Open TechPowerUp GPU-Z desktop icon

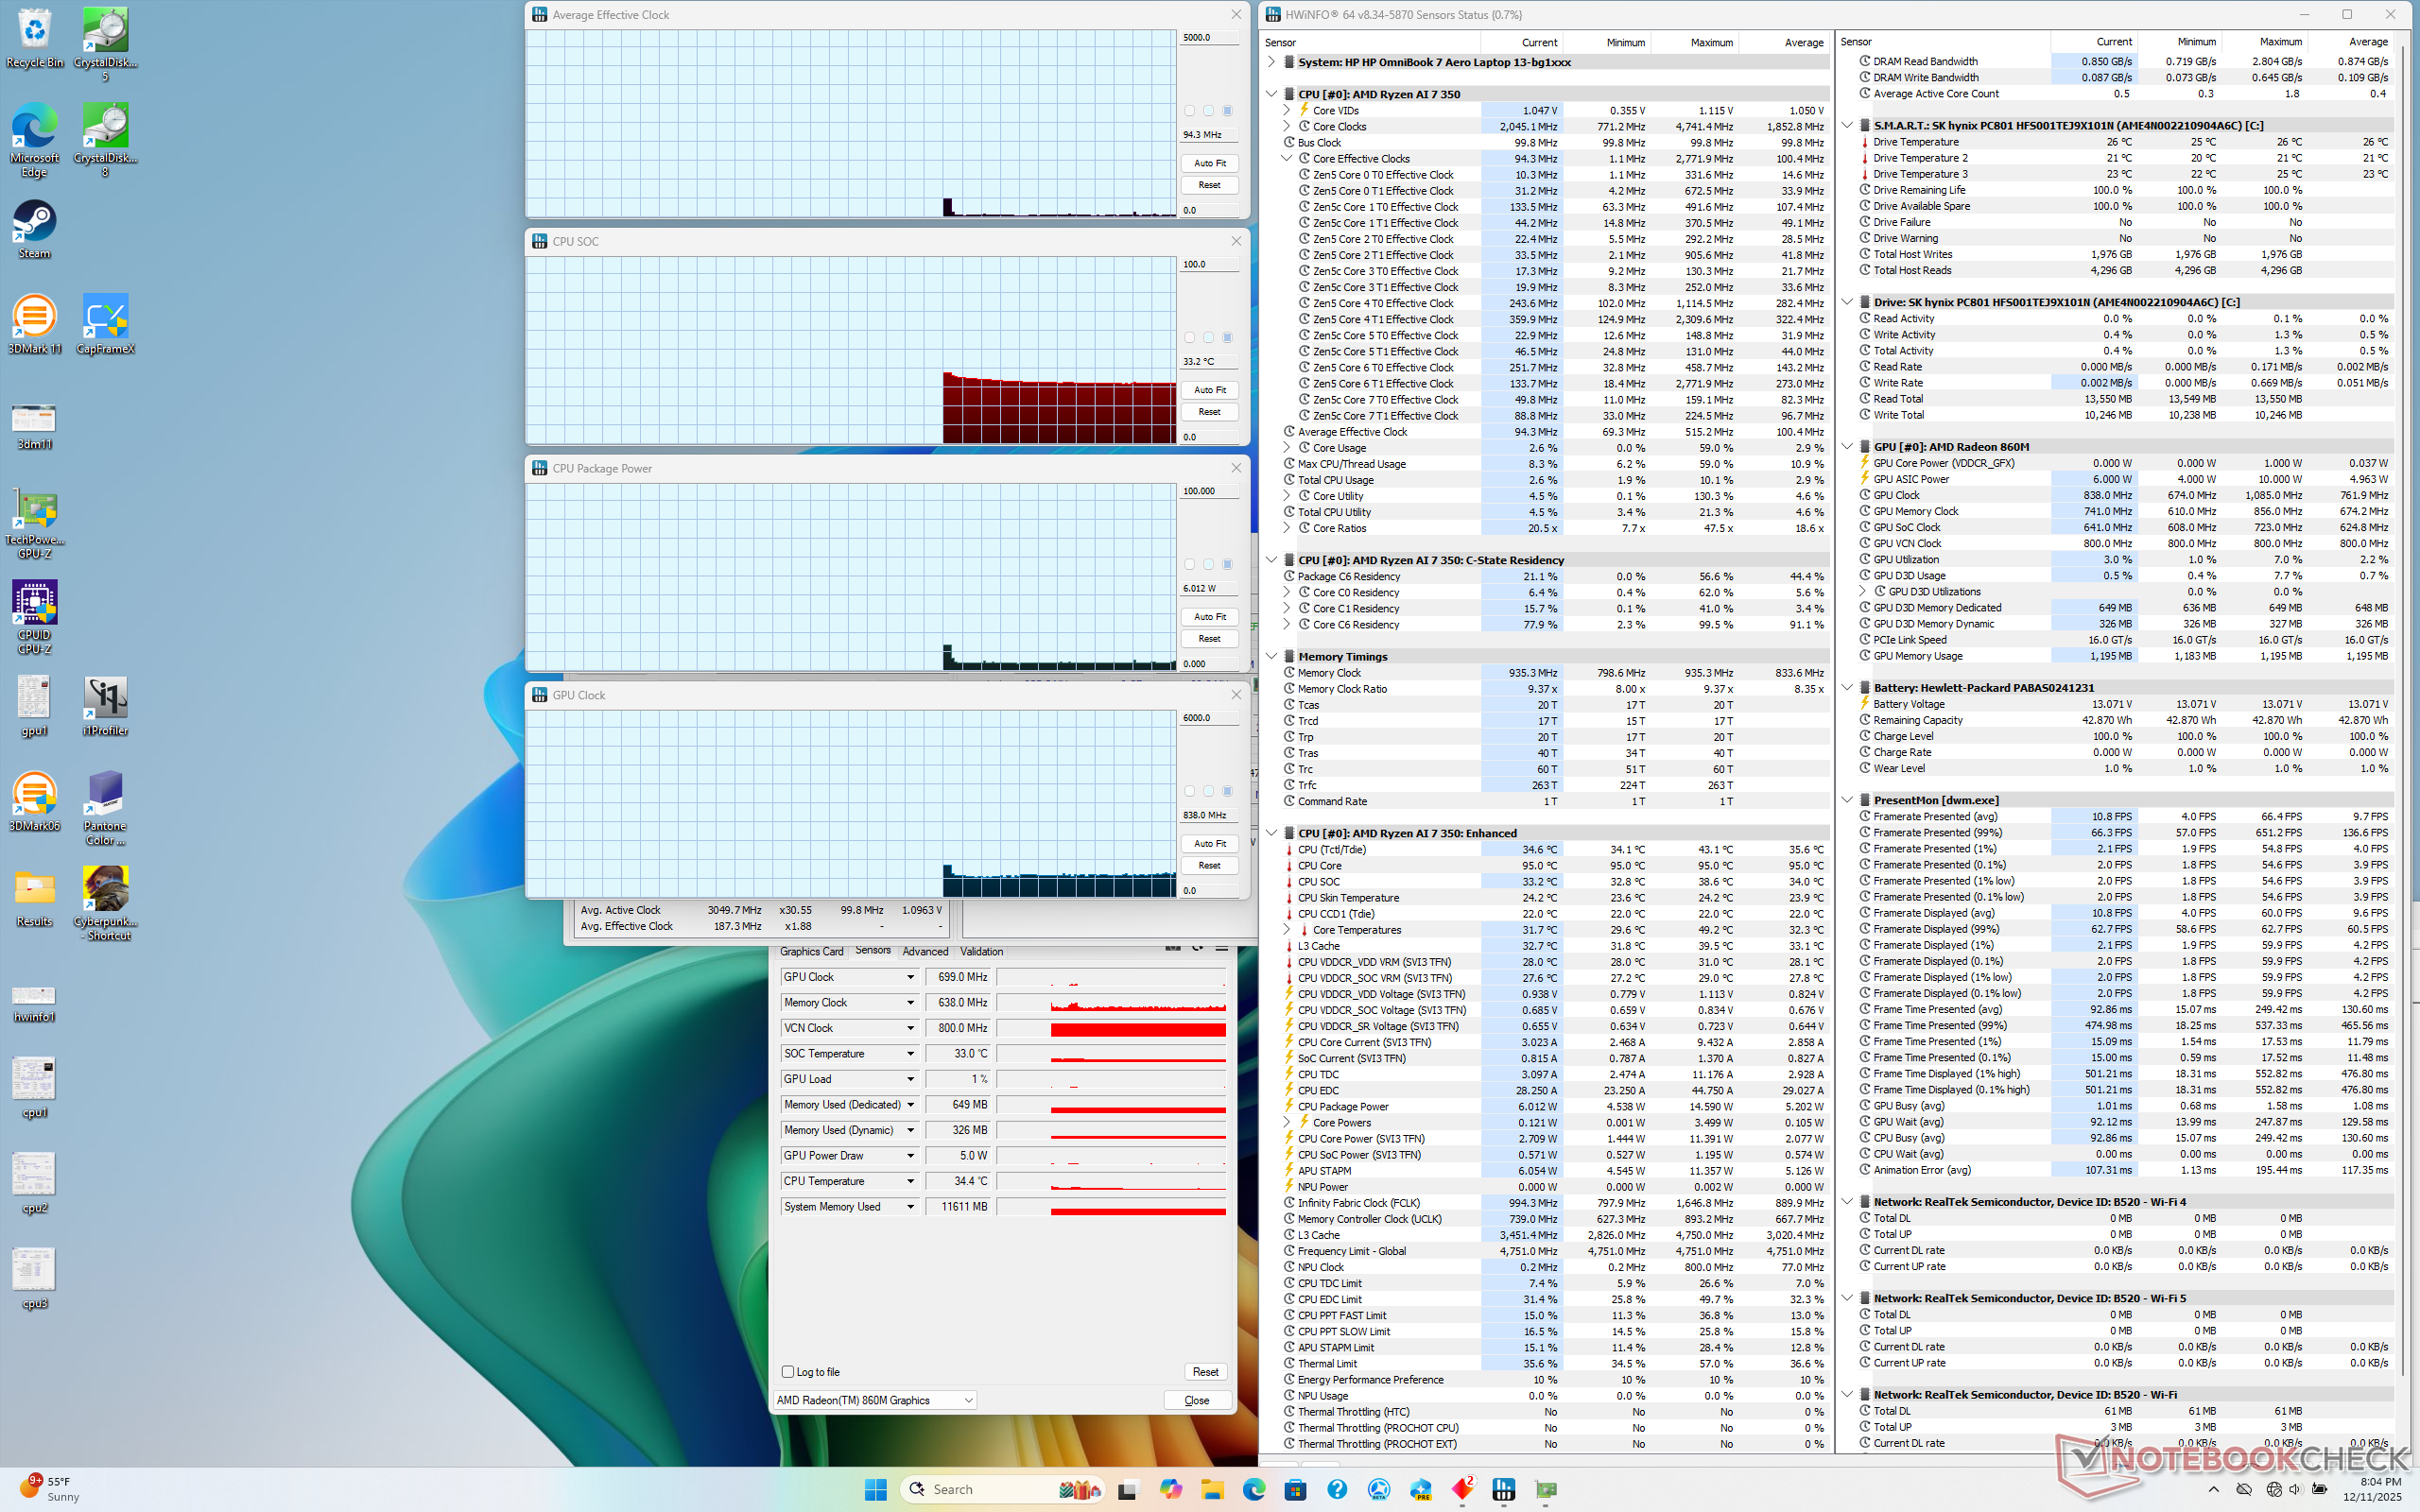click(34, 510)
